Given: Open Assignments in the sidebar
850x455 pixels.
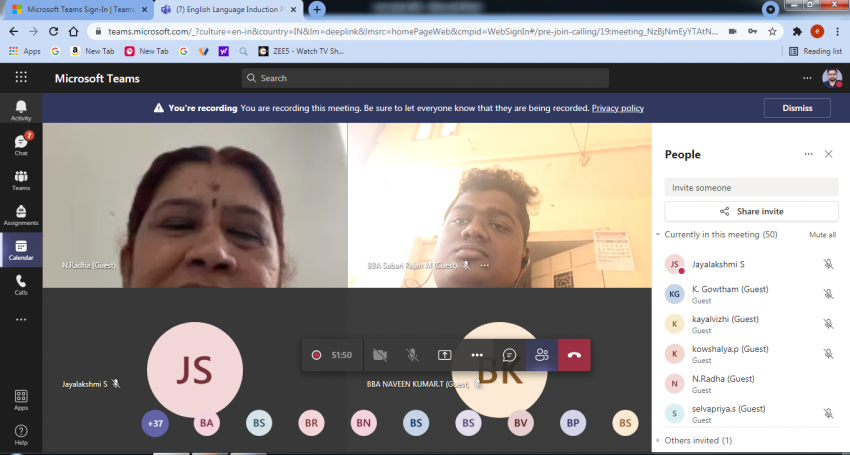Looking at the screenshot, I should click(x=21, y=215).
